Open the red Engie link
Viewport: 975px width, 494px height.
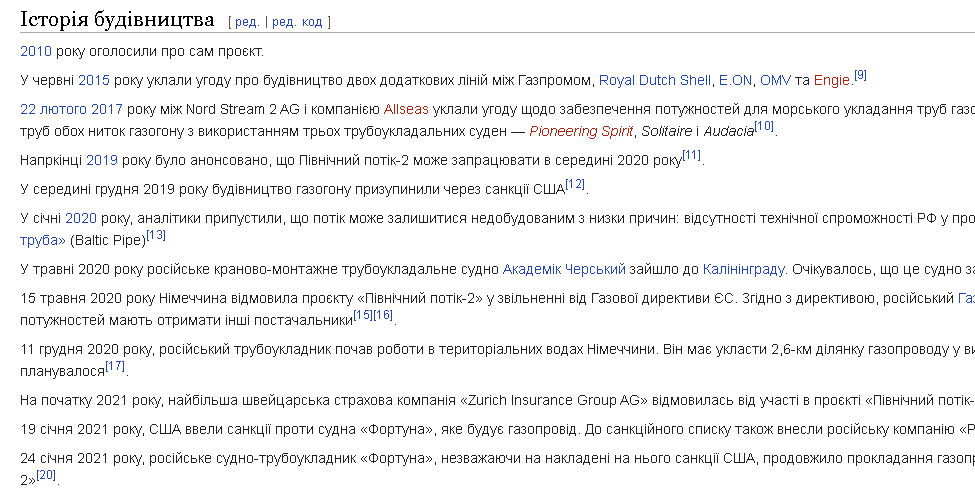(x=831, y=81)
